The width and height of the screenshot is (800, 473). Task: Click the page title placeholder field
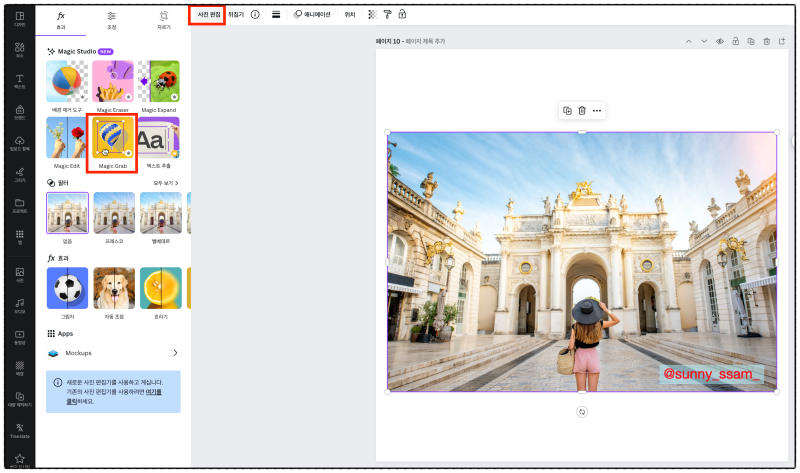[426, 41]
